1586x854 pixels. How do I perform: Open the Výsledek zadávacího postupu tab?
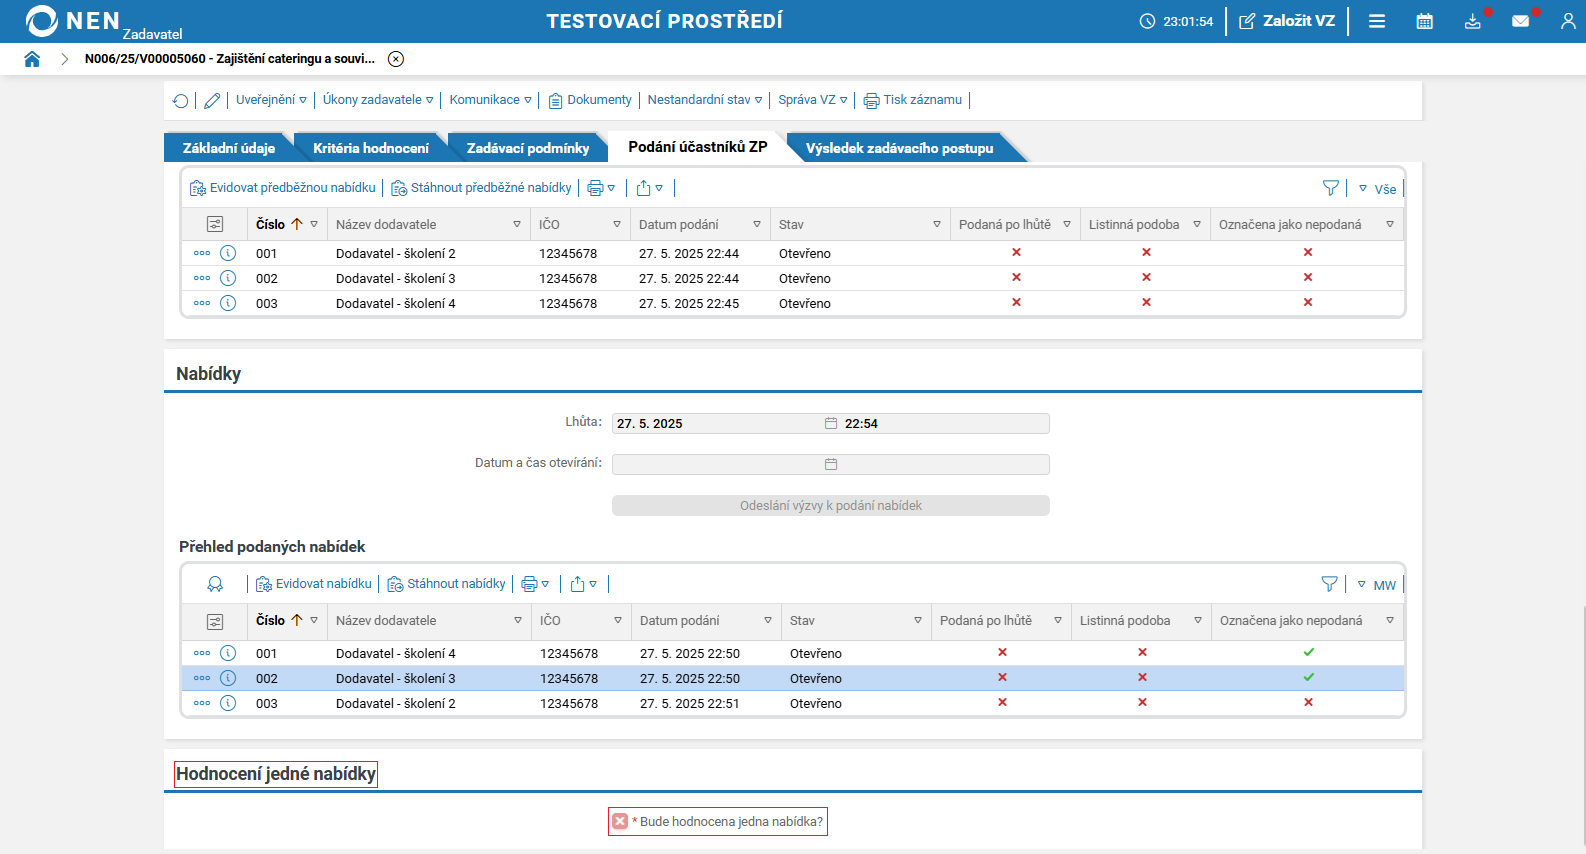(x=899, y=148)
